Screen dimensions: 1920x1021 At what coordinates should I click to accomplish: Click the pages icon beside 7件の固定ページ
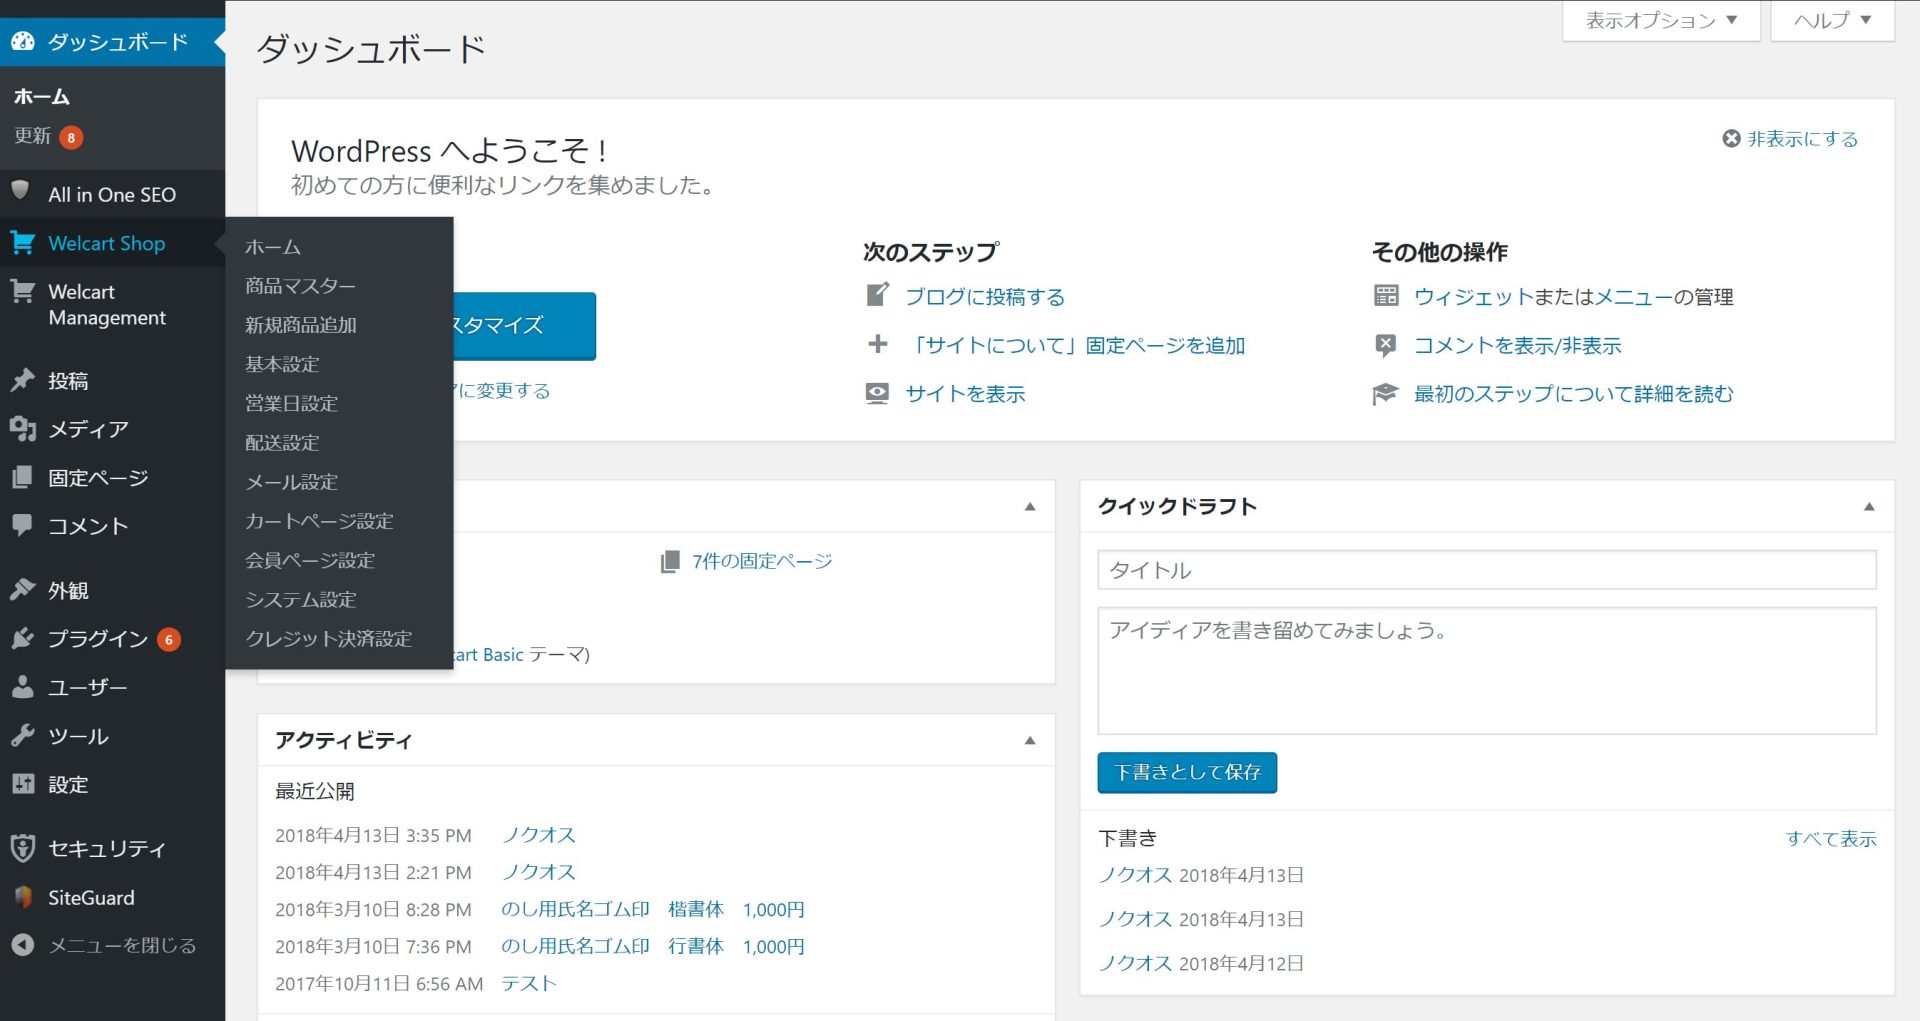[x=670, y=561]
